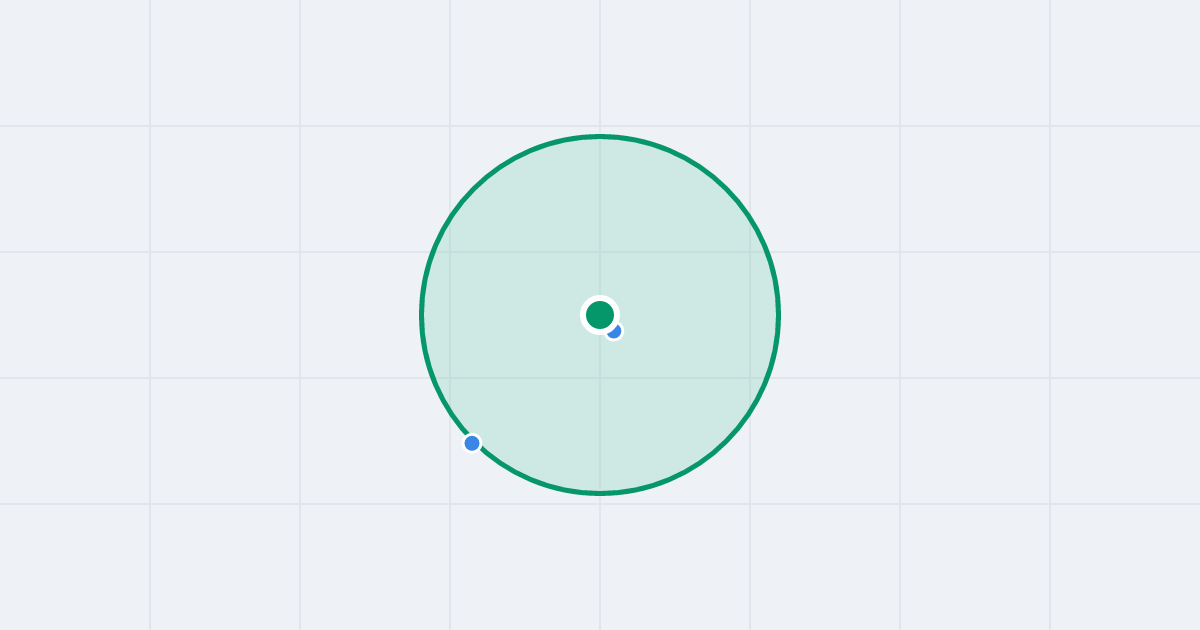This screenshot has width=1200, height=630.
Task: Click the empty grid background left of the circle
Action: [x=225, y=315]
